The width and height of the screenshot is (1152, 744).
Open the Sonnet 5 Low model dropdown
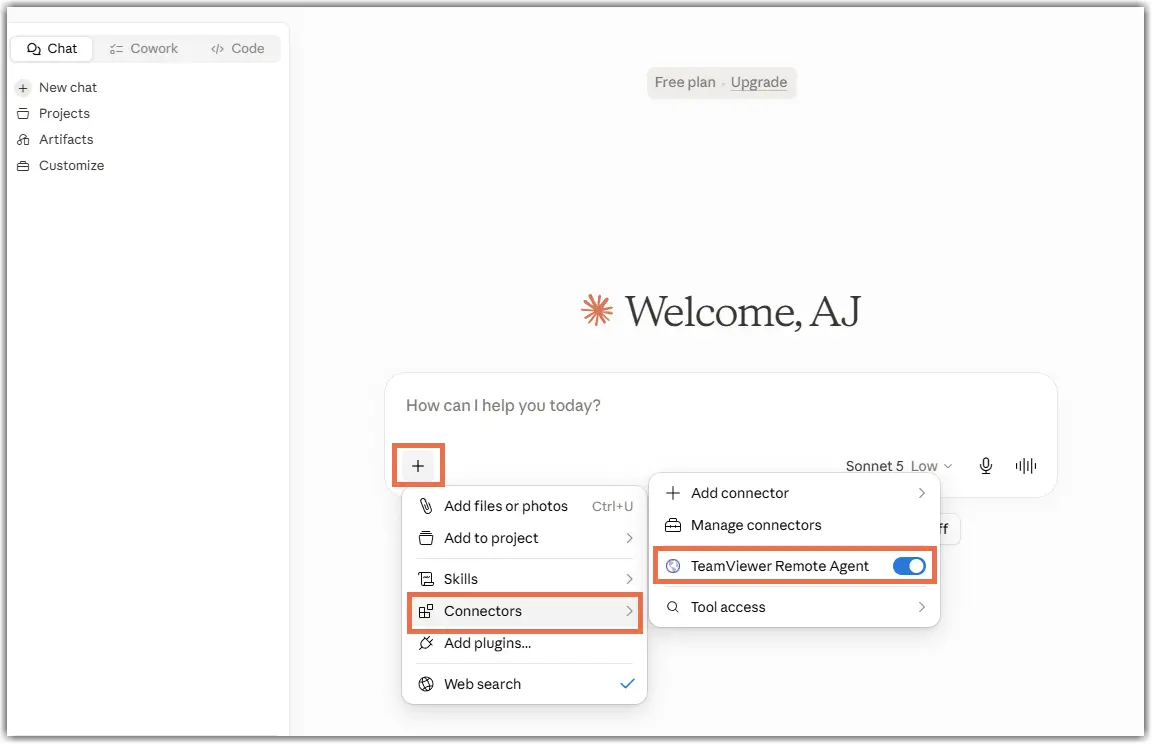(x=899, y=466)
